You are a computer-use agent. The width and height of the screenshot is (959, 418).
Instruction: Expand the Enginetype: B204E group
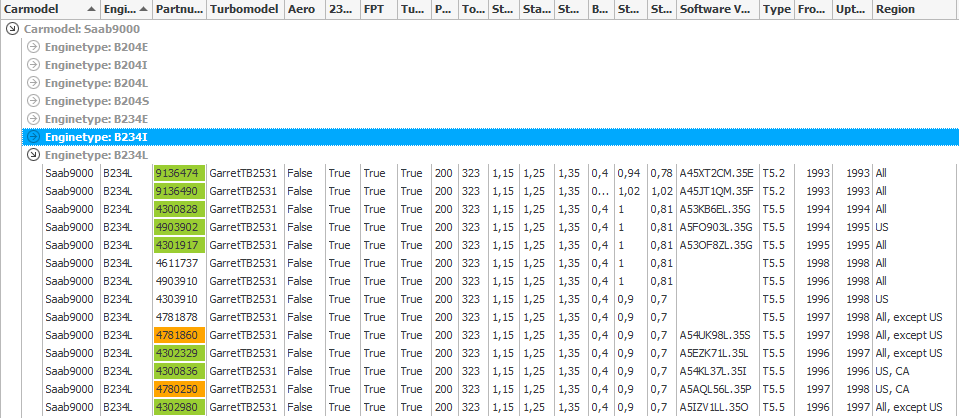click(32, 47)
